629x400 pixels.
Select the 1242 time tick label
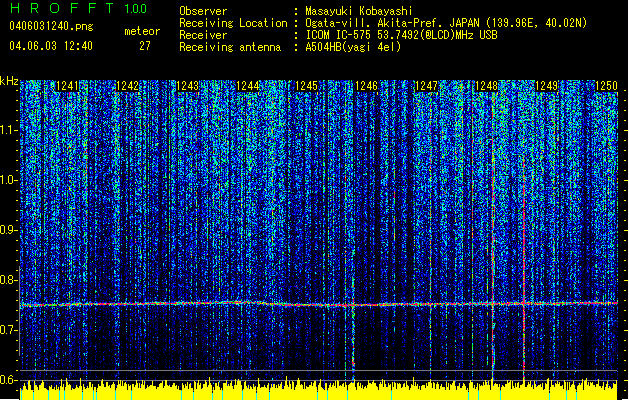(x=128, y=87)
